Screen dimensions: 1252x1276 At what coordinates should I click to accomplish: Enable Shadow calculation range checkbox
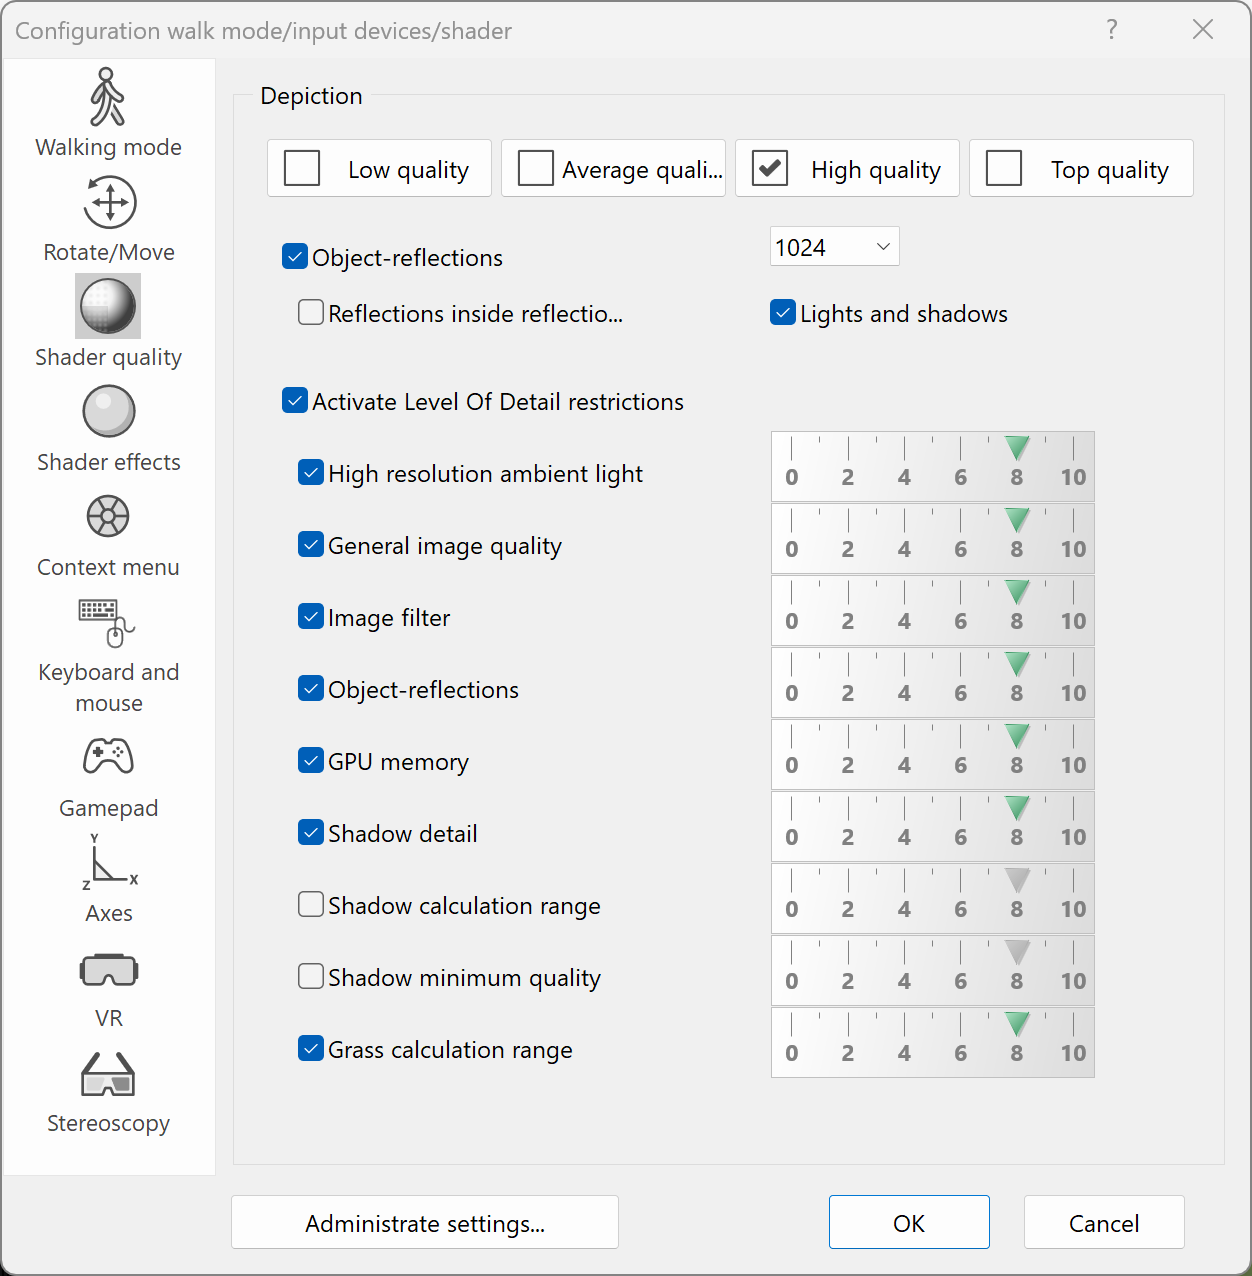click(311, 905)
